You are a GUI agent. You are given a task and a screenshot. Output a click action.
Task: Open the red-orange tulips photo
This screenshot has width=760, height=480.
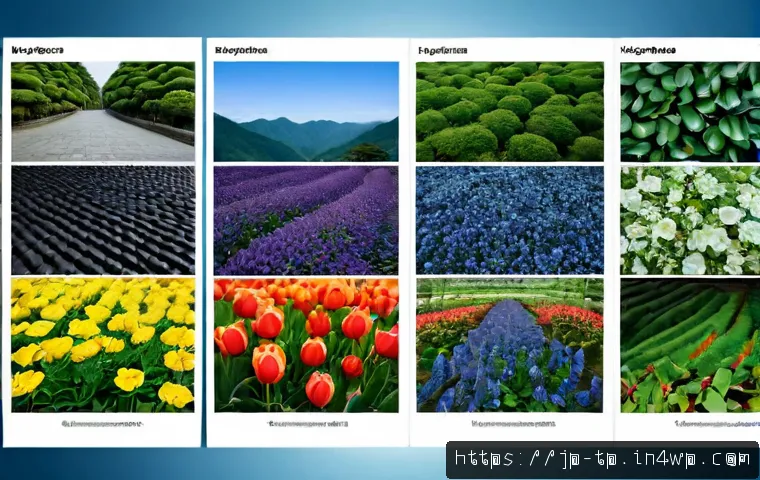(x=306, y=345)
